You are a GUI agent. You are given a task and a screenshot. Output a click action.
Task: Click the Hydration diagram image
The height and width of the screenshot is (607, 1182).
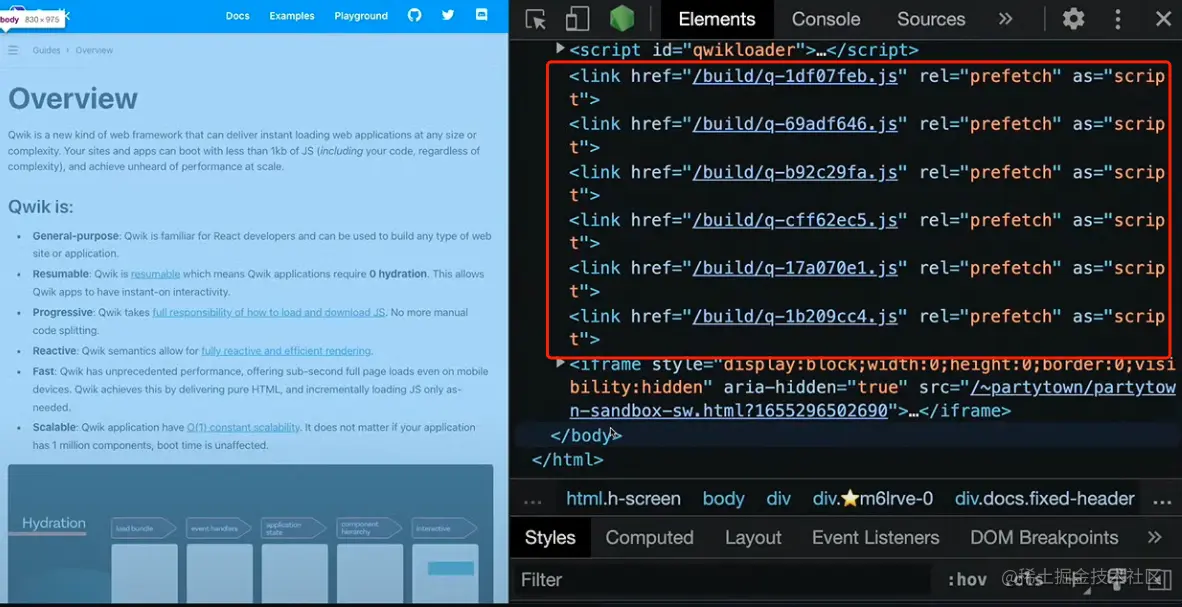coord(250,534)
